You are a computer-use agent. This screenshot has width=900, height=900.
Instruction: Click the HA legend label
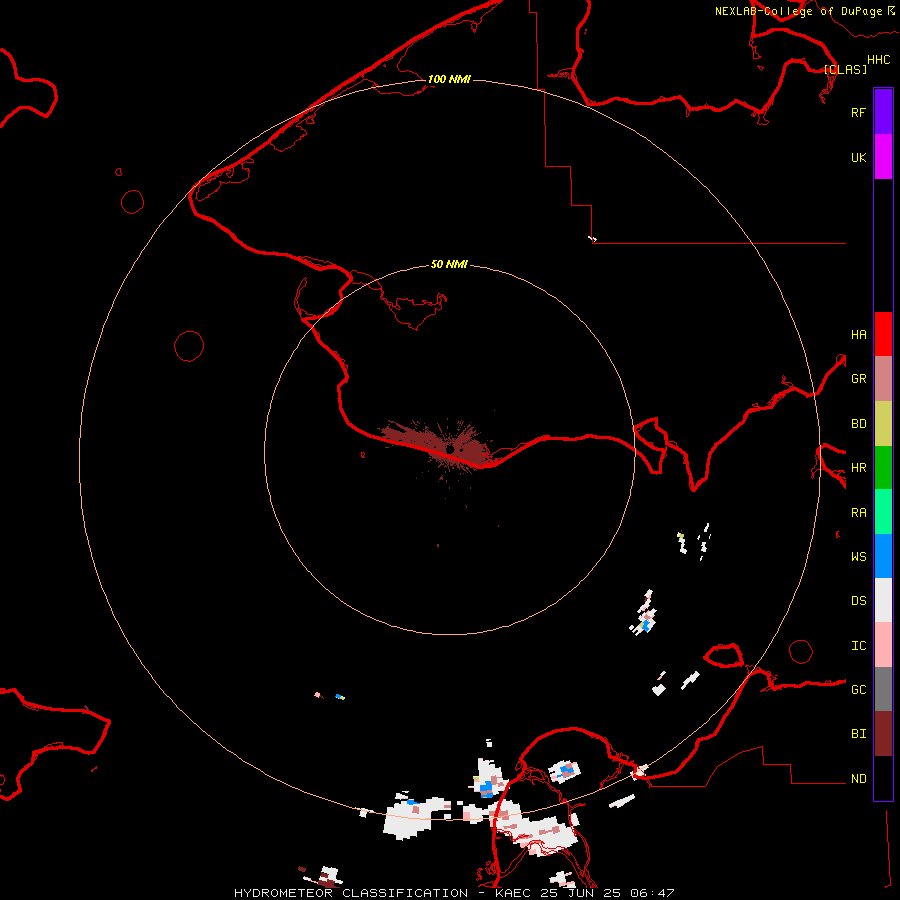858,335
